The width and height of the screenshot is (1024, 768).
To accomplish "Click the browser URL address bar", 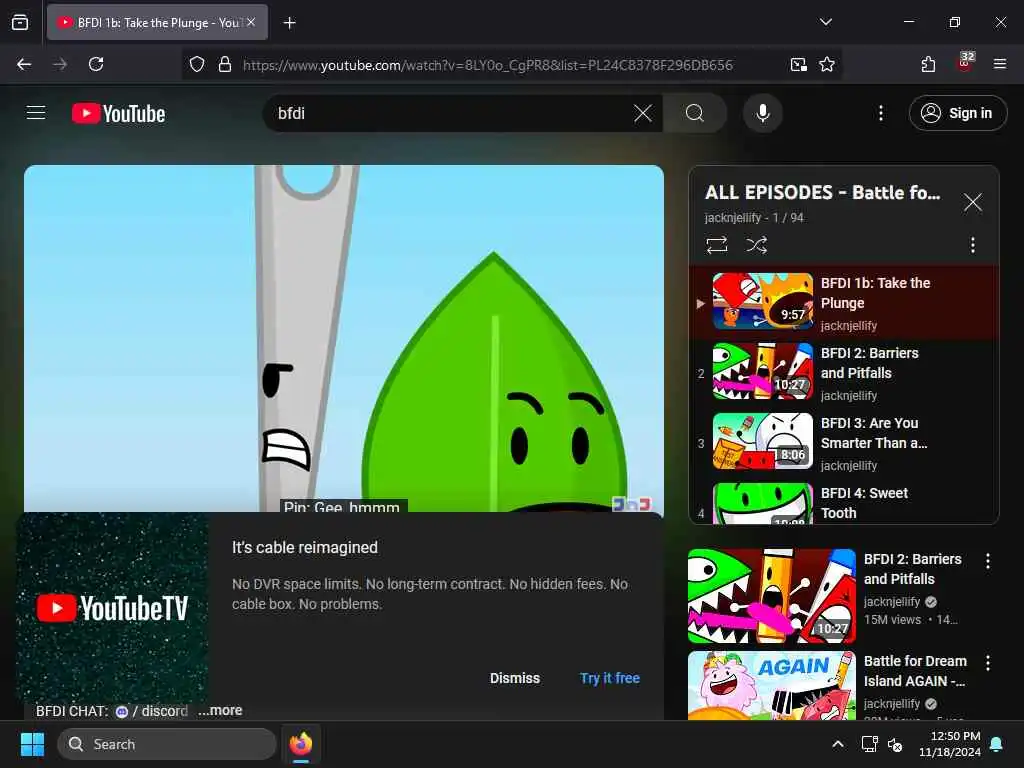I will [x=487, y=65].
